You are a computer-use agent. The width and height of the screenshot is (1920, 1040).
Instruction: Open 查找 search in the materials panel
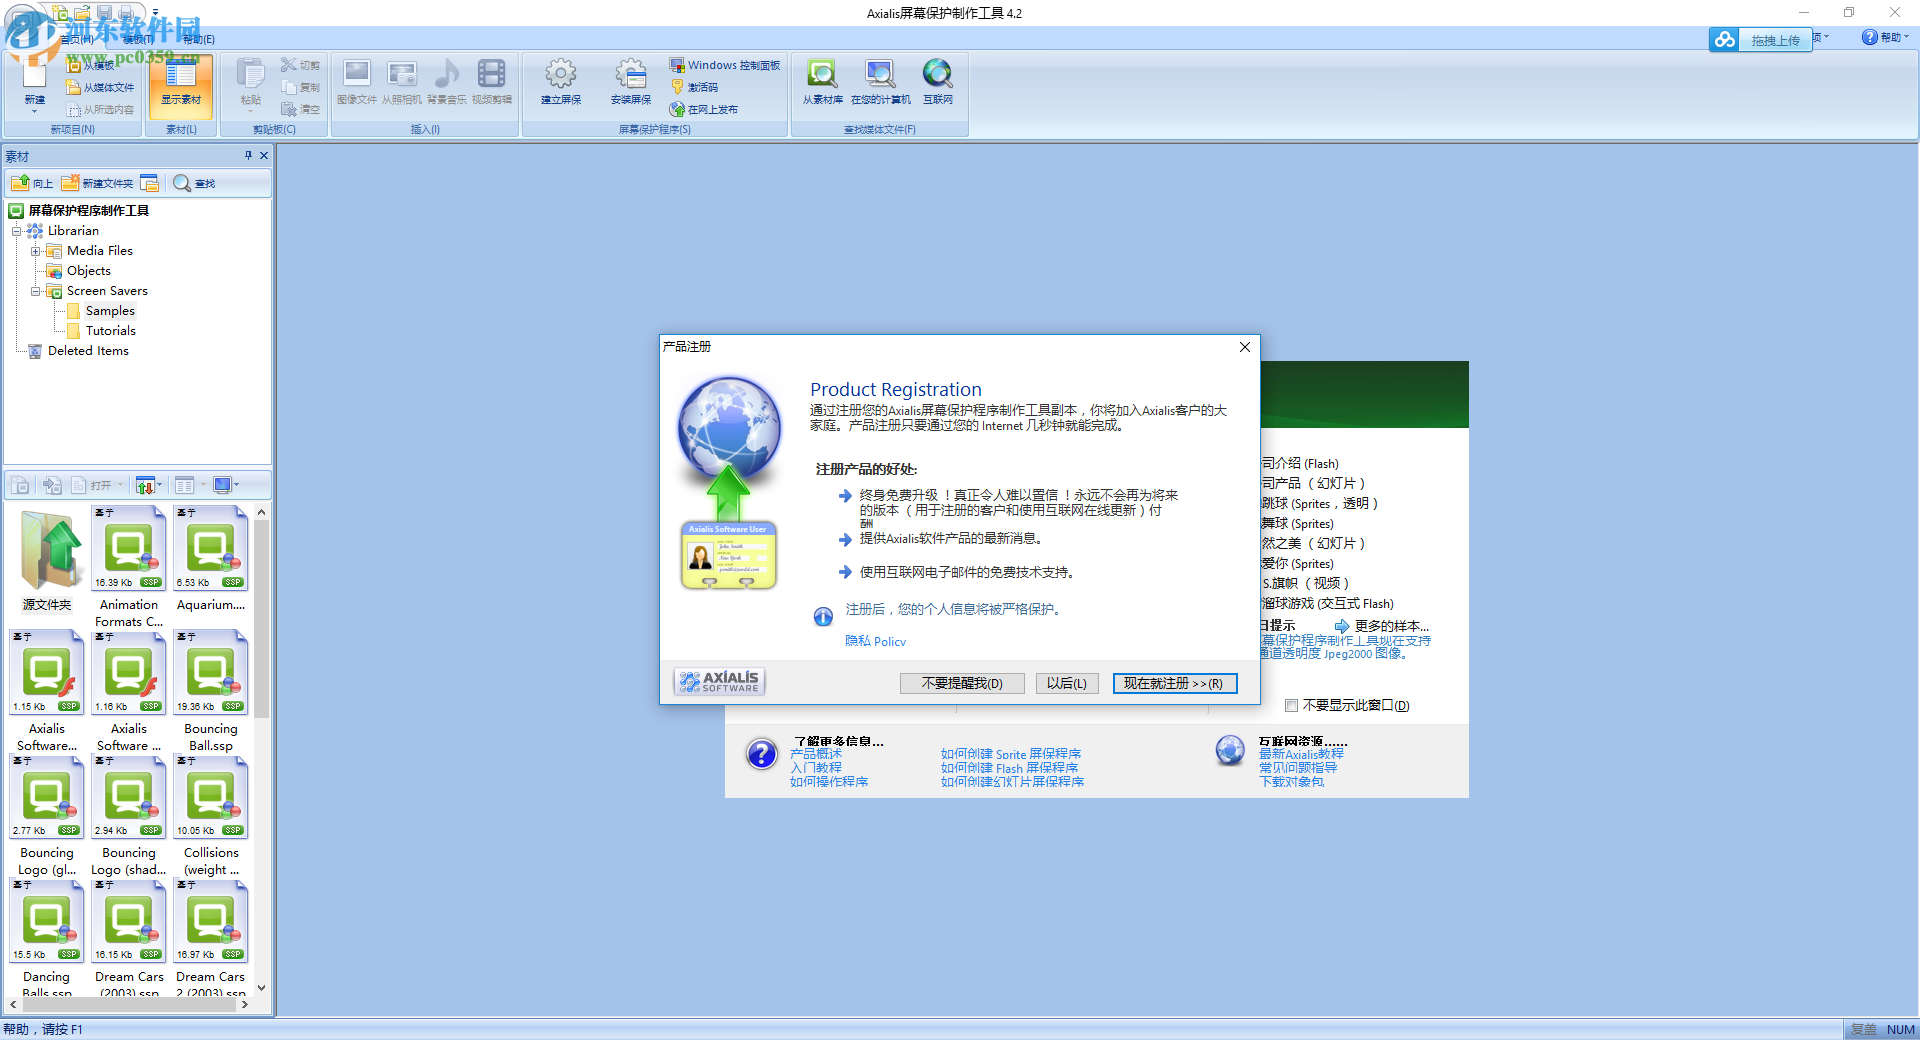[x=196, y=183]
